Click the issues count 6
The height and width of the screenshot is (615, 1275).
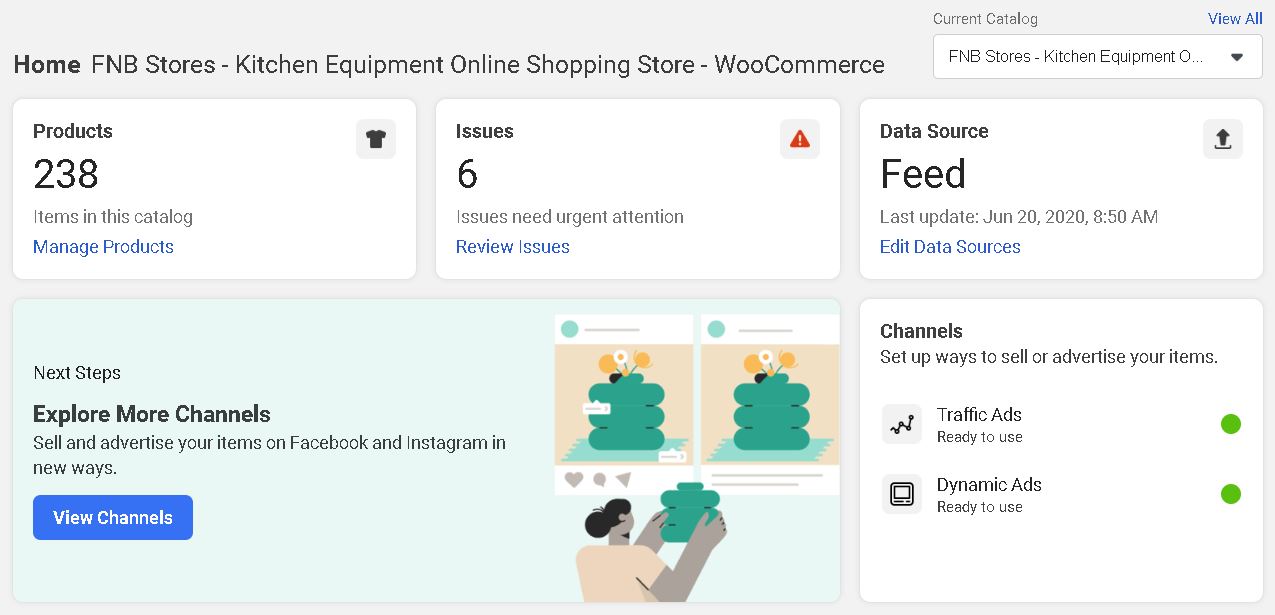coord(467,174)
